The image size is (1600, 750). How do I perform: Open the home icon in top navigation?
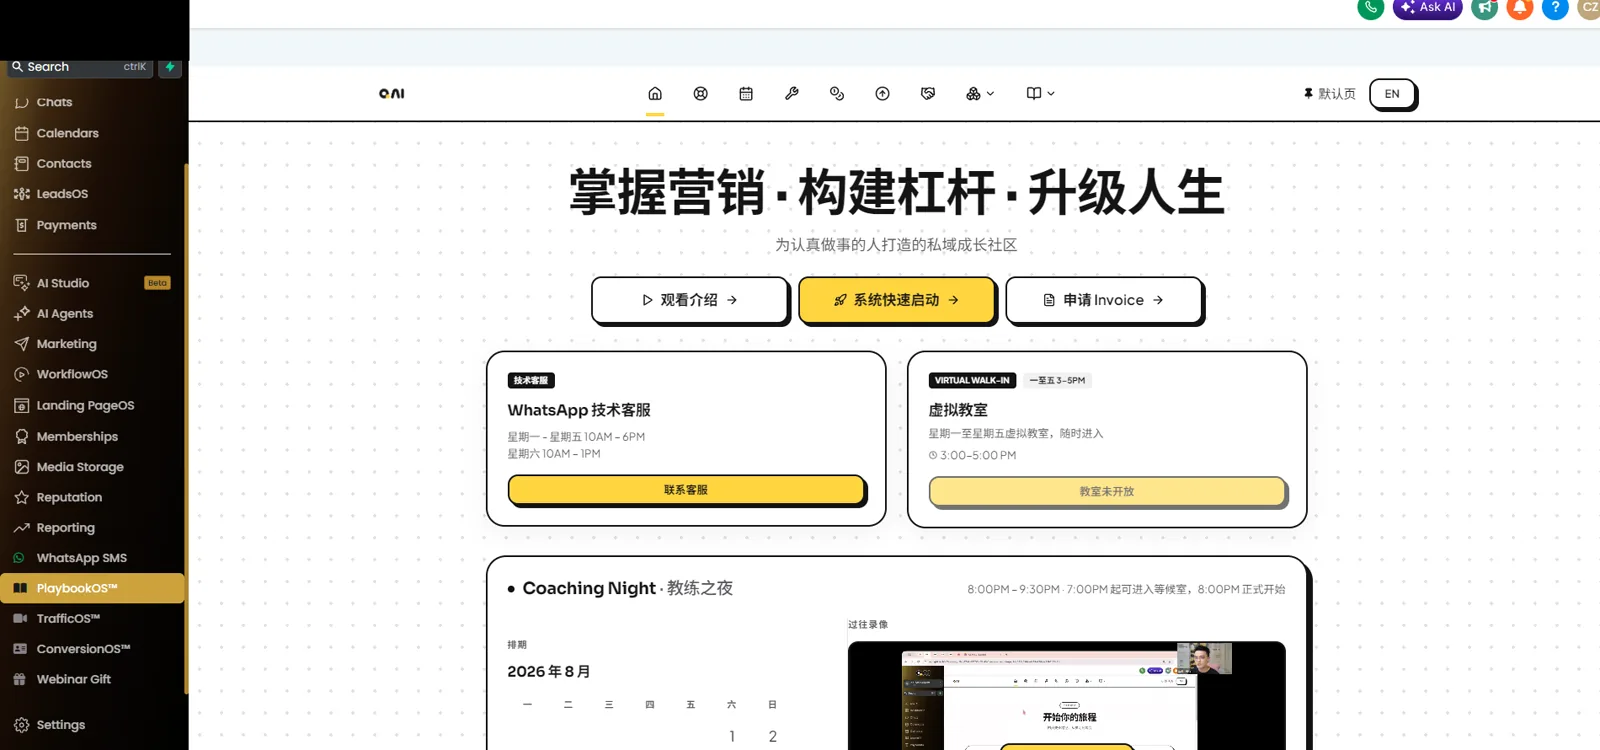(x=655, y=94)
